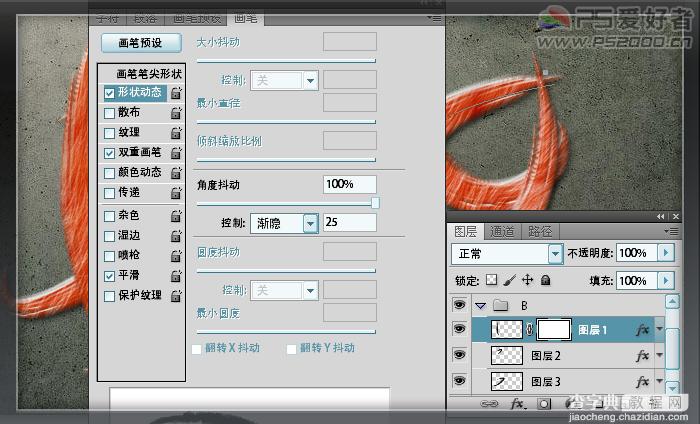Viewport: 700px width, 424px height.
Task: Click the fx effects icon on 图层 1
Action: (x=643, y=330)
